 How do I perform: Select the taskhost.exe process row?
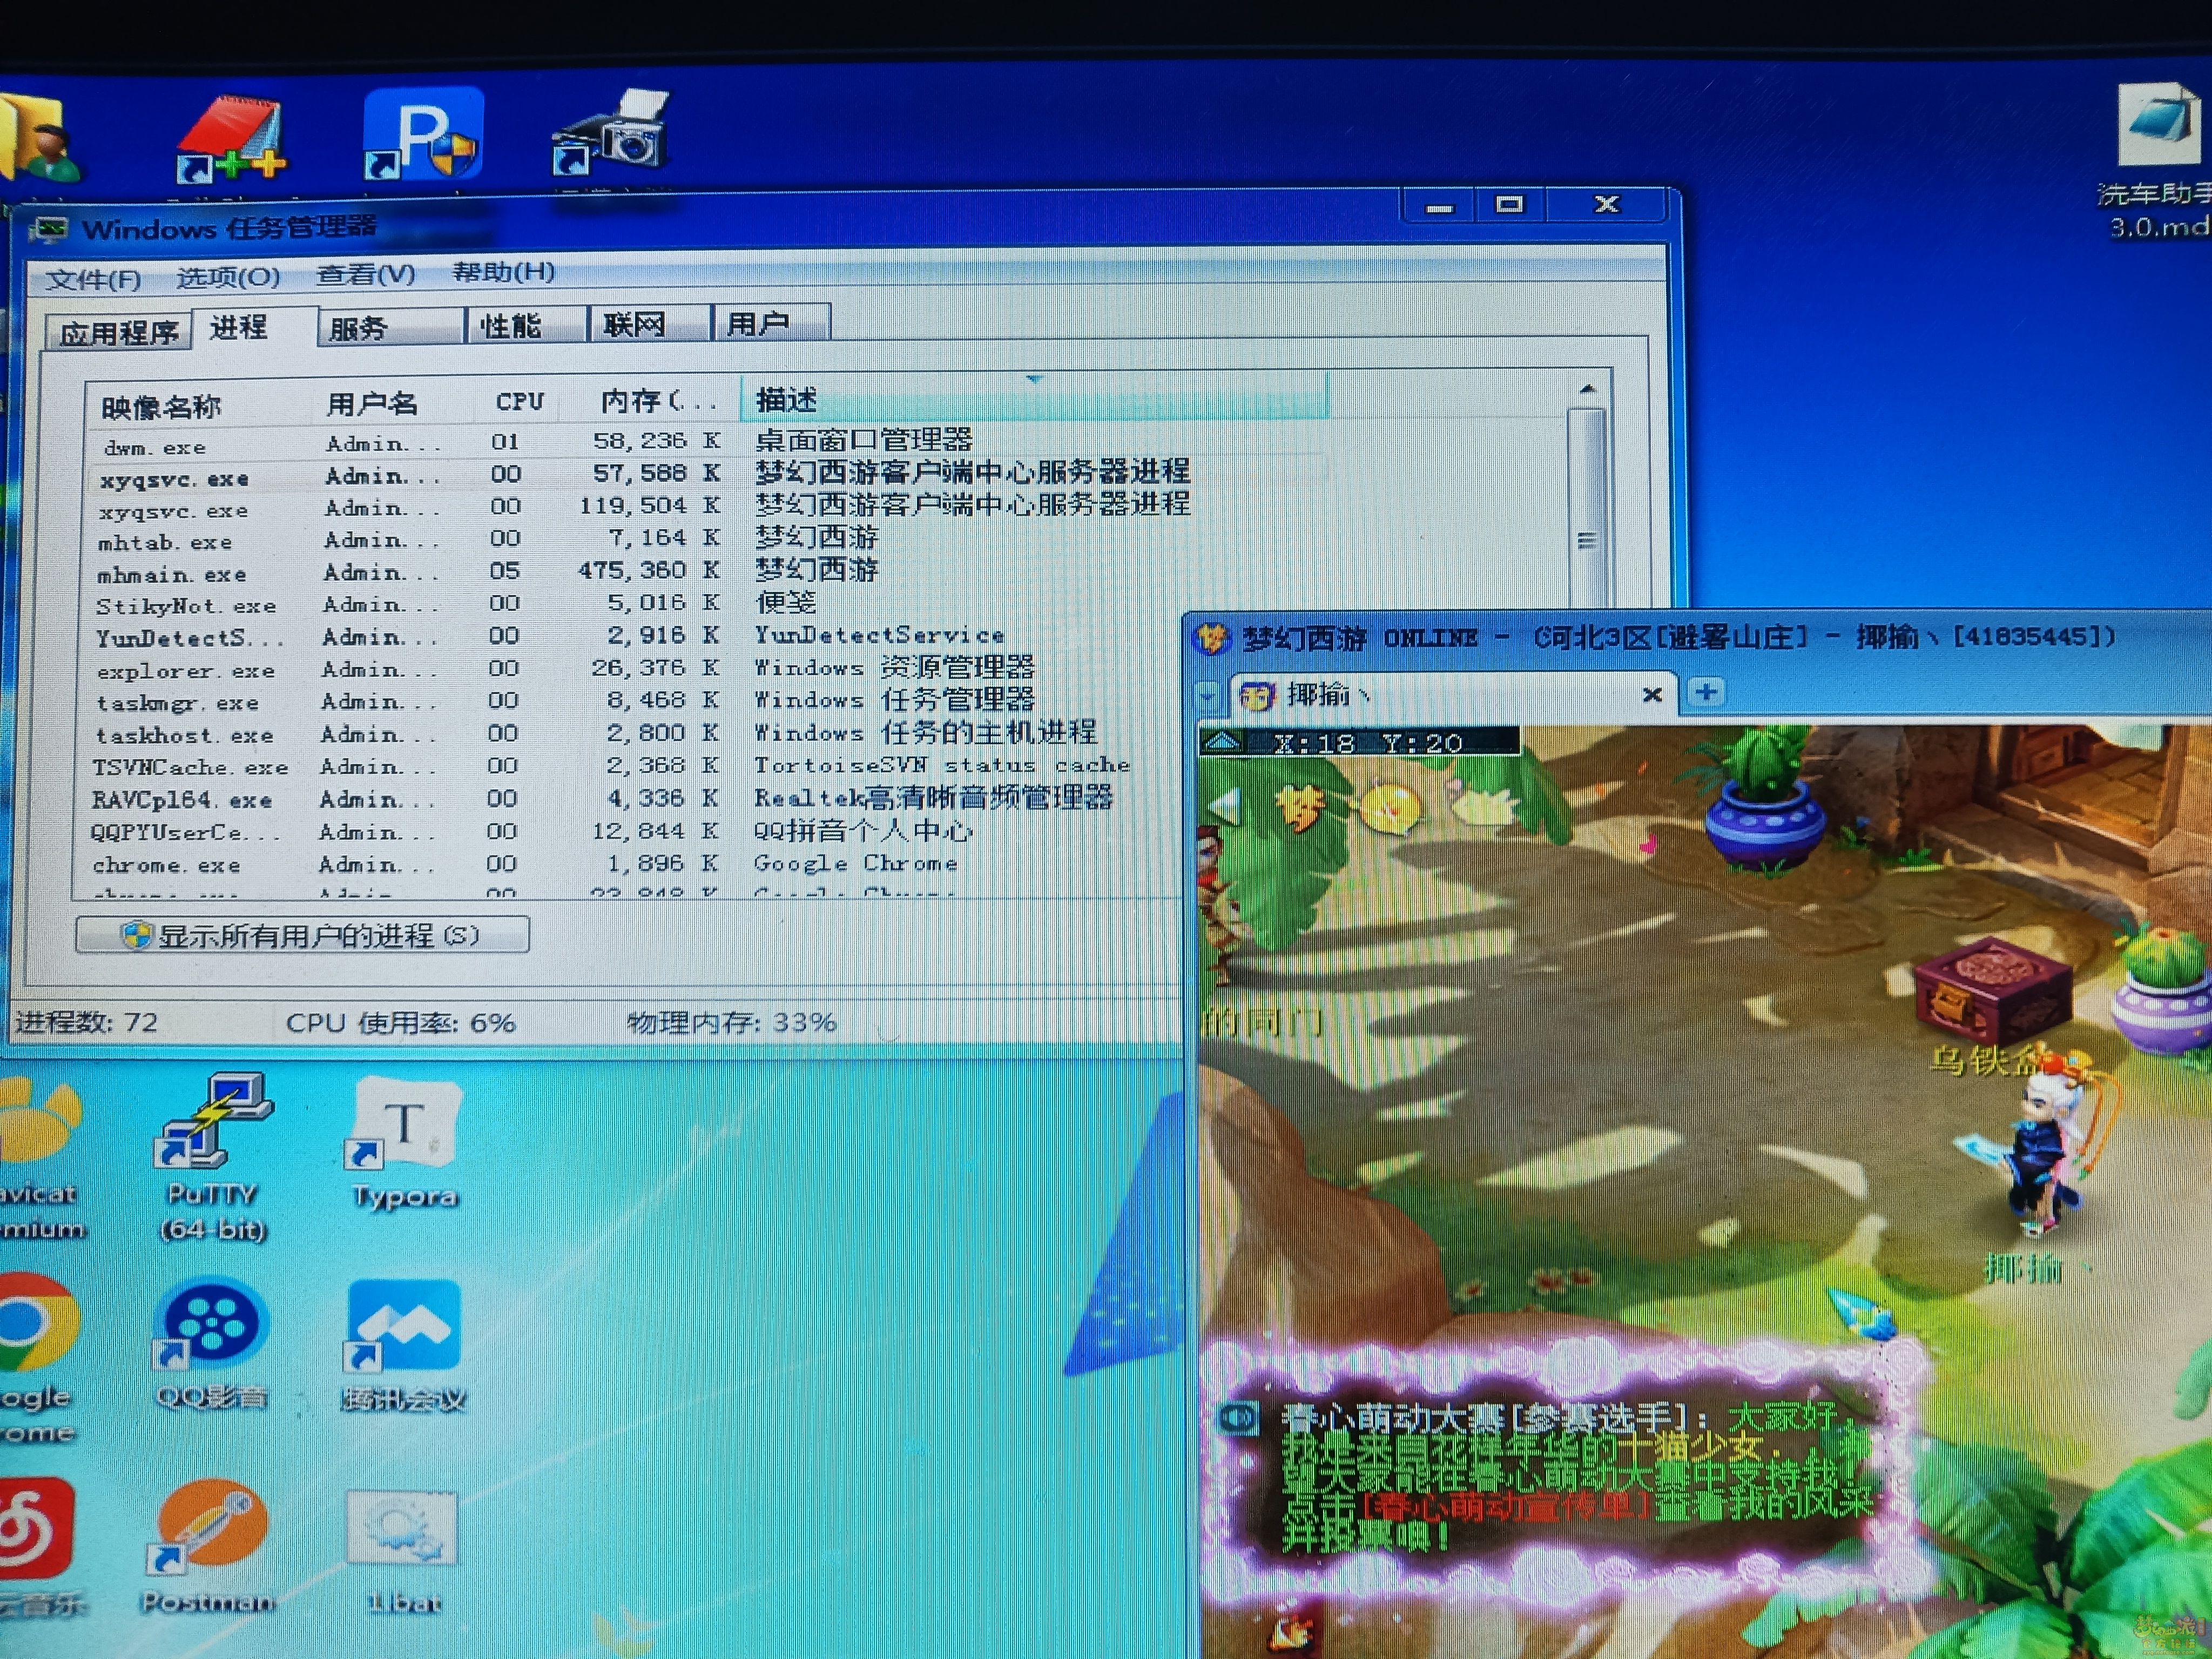[640, 734]
